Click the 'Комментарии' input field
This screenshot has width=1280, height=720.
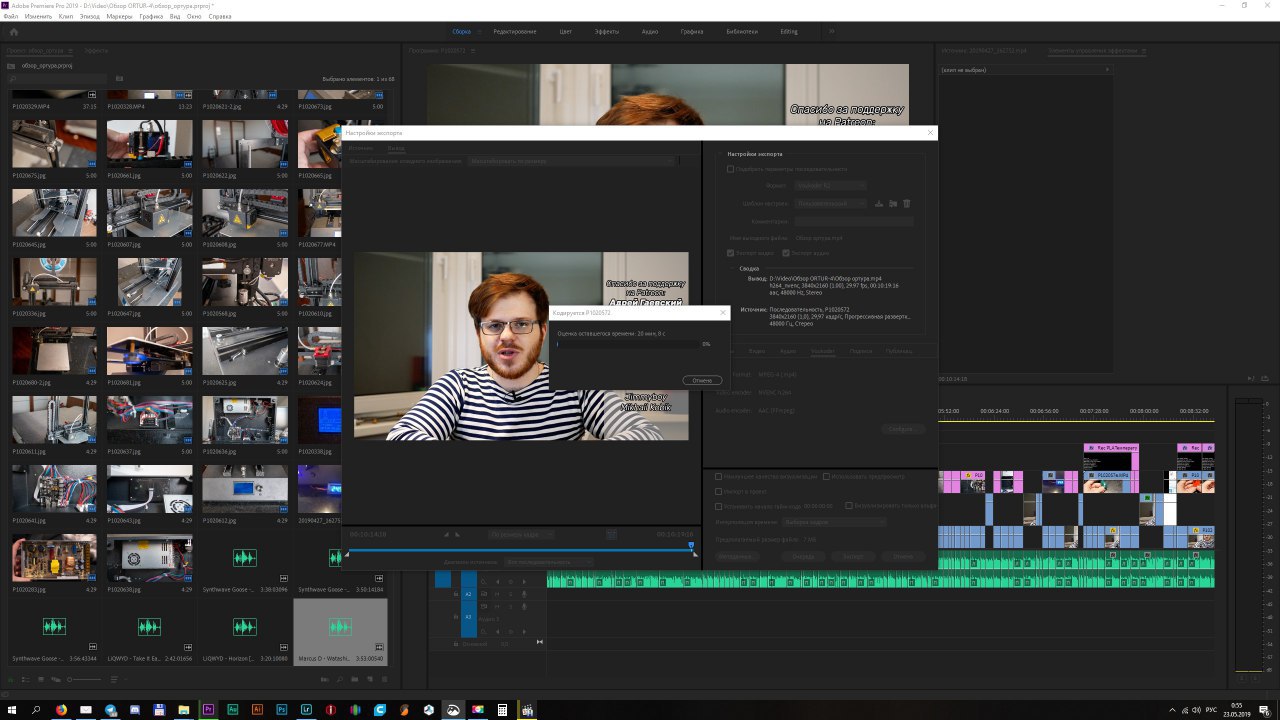click(x=854, y=221)
